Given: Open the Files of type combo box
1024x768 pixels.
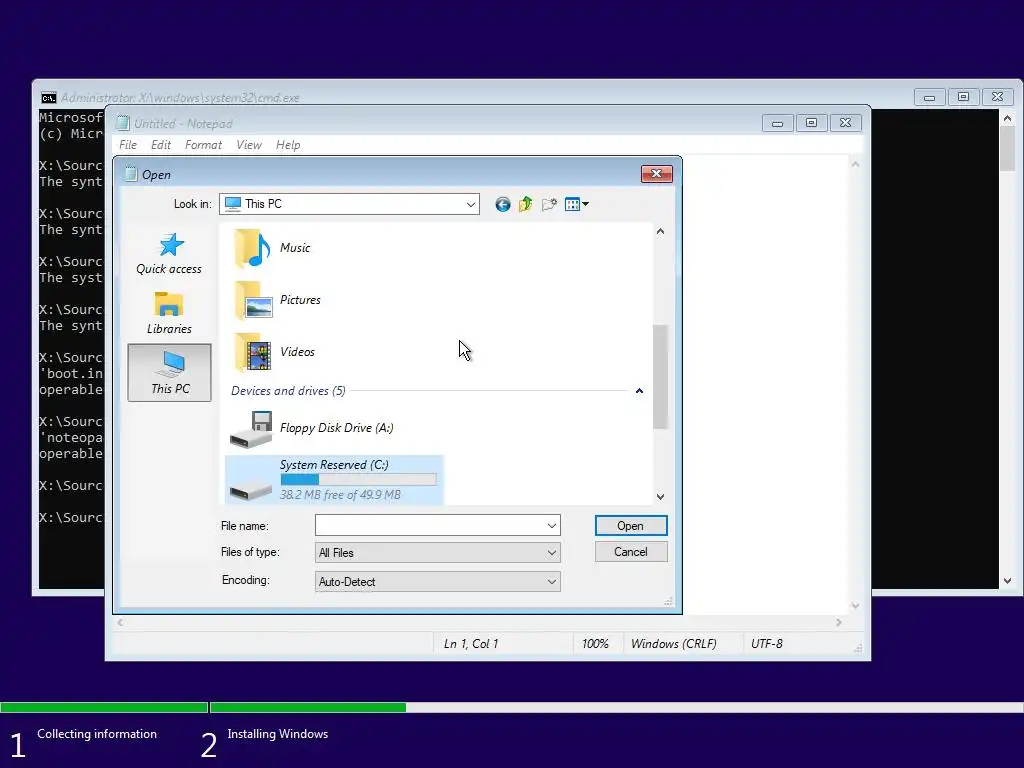Looking at the screenshot, I should [x=438, y=552].
